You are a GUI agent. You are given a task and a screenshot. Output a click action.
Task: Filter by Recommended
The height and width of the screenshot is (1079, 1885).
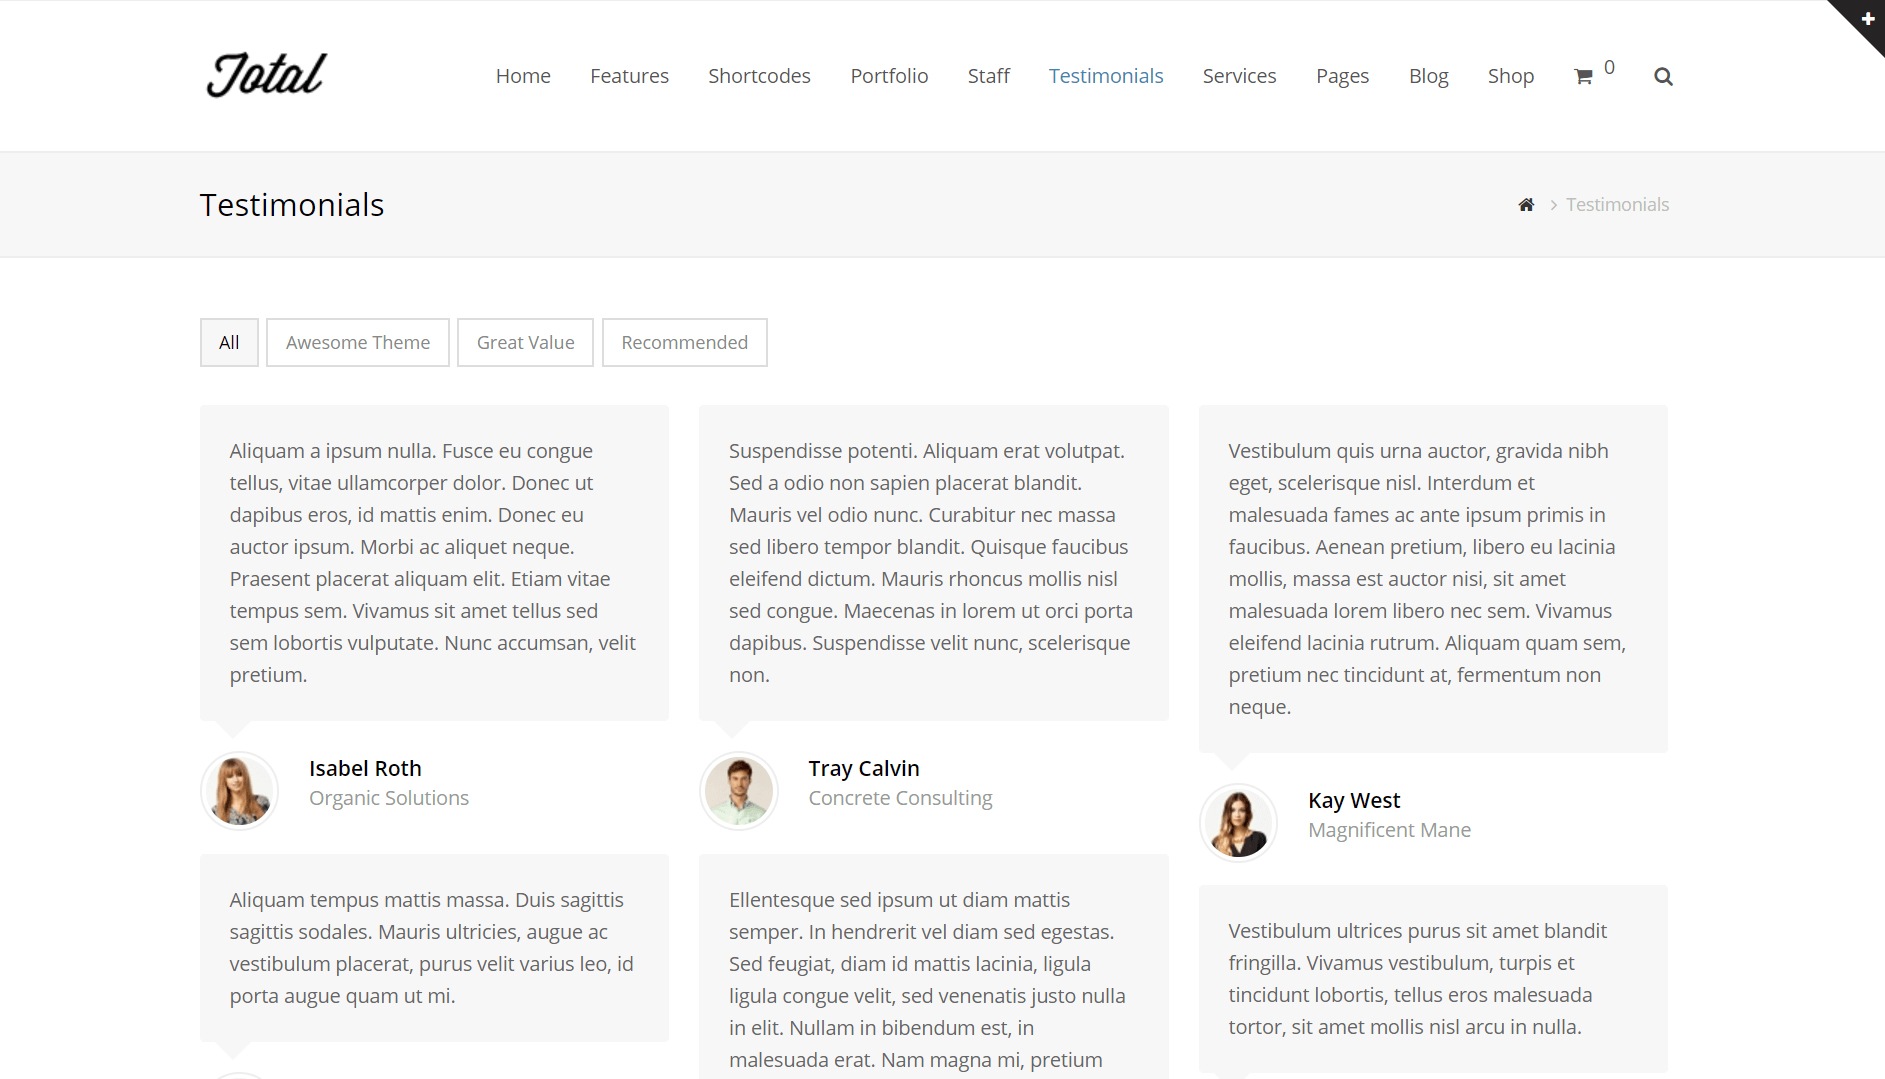pos(685,343)
